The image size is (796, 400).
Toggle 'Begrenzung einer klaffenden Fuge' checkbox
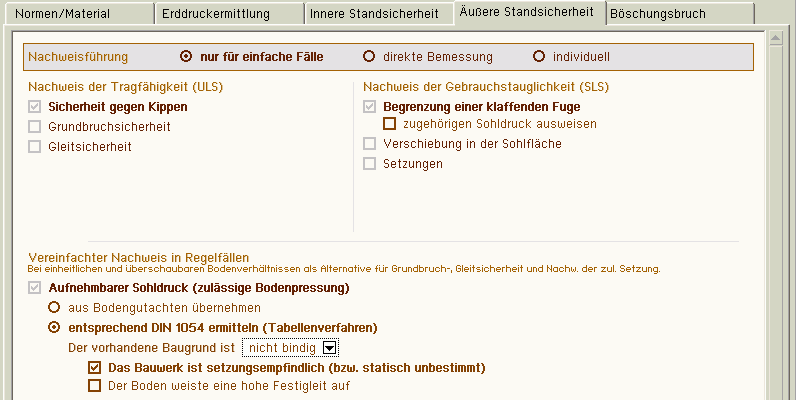(x=370, y=107)
